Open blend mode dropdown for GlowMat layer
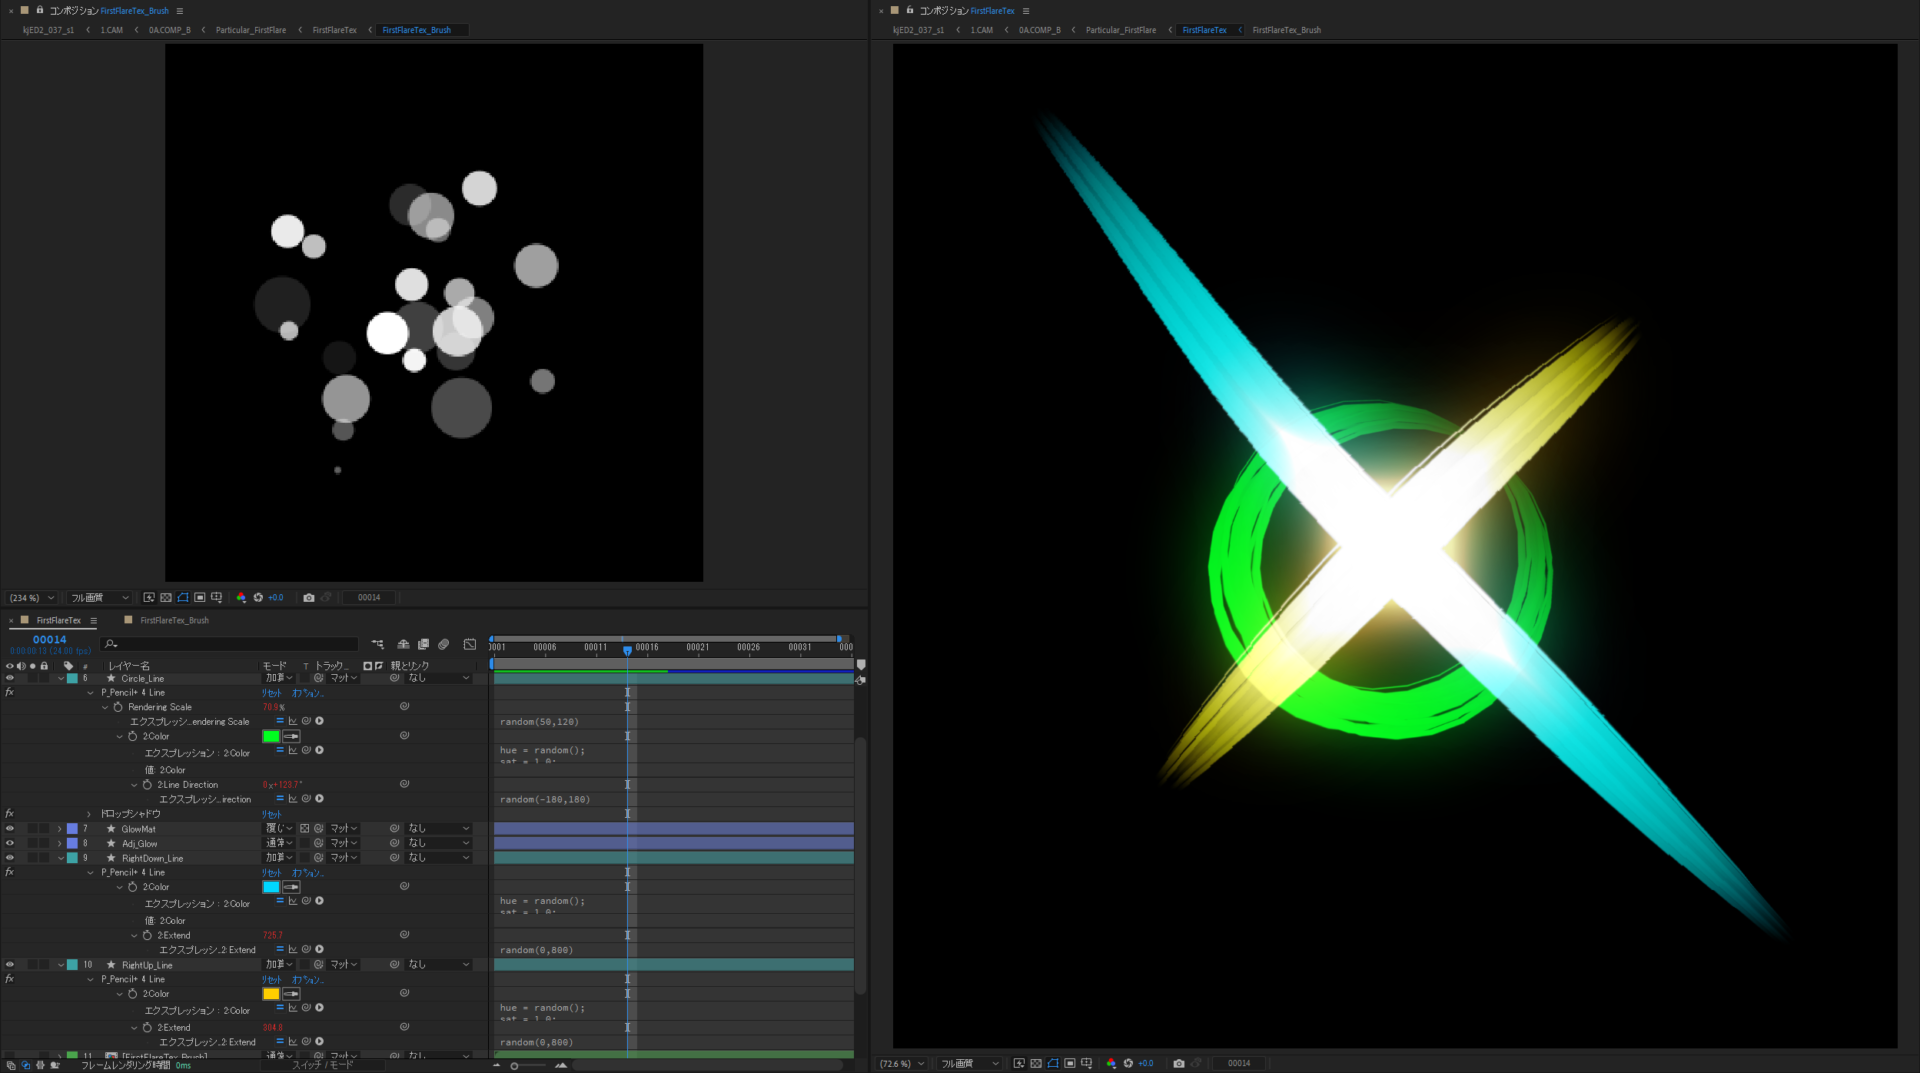This screenshot has width=1920, height=1073. [278, 829]
